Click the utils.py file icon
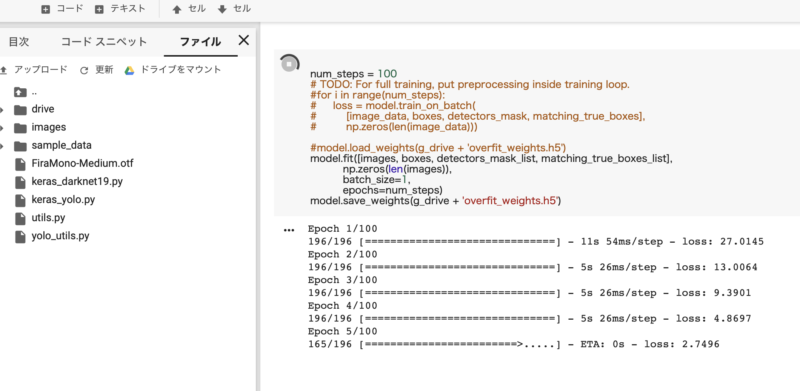800x391 pixels. (20, 218)
